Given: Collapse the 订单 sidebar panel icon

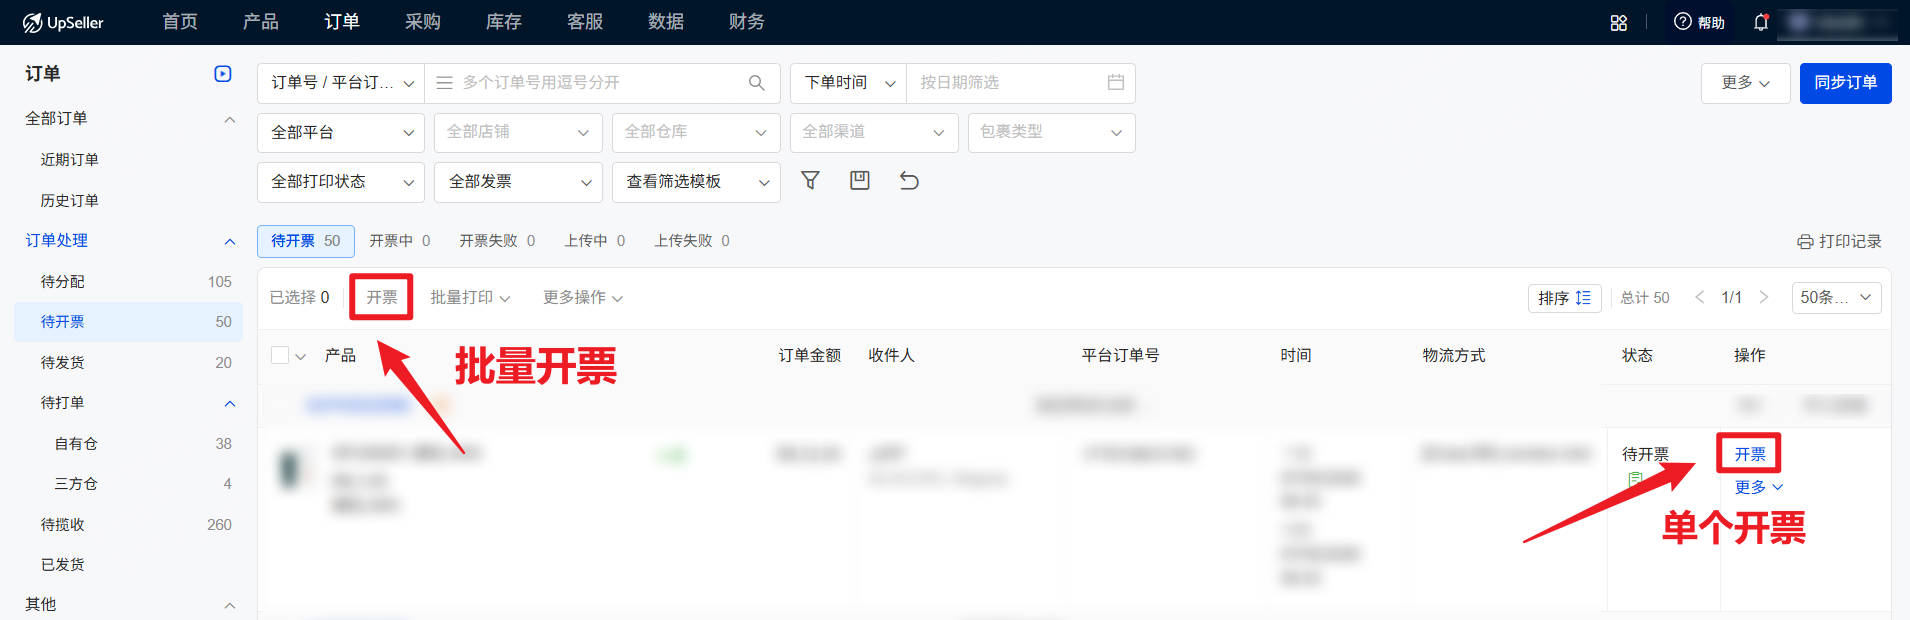Looking at the screenshot, I should (x=223, y=74).
